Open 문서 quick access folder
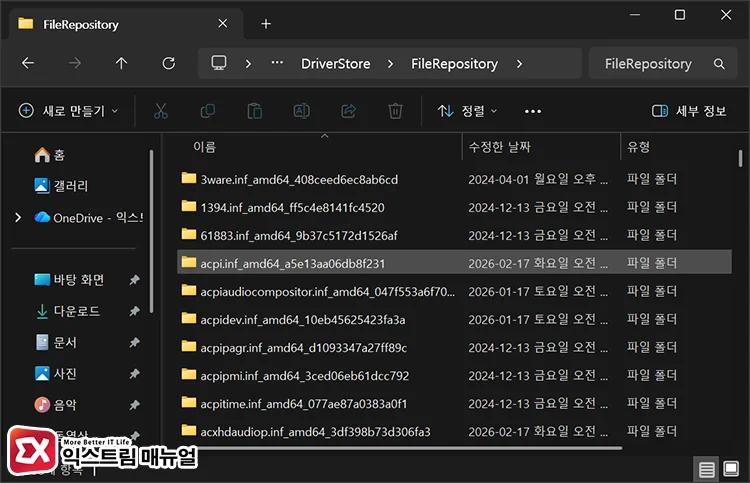 point(56,342)
